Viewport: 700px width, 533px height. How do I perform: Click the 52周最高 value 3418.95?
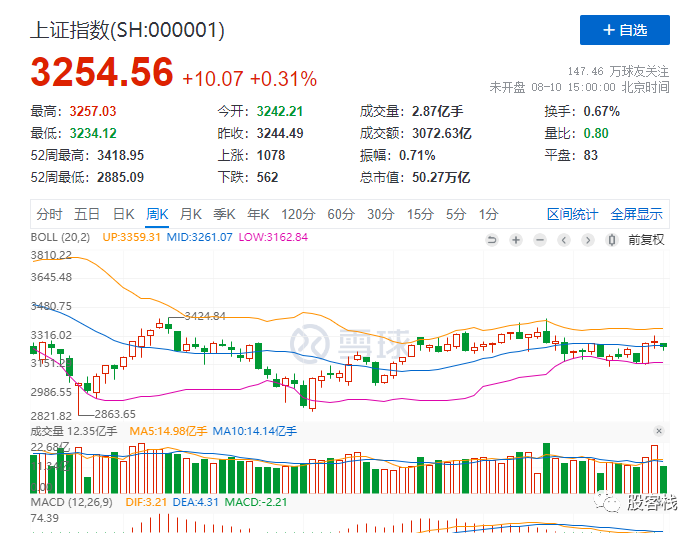coord(121,155)
